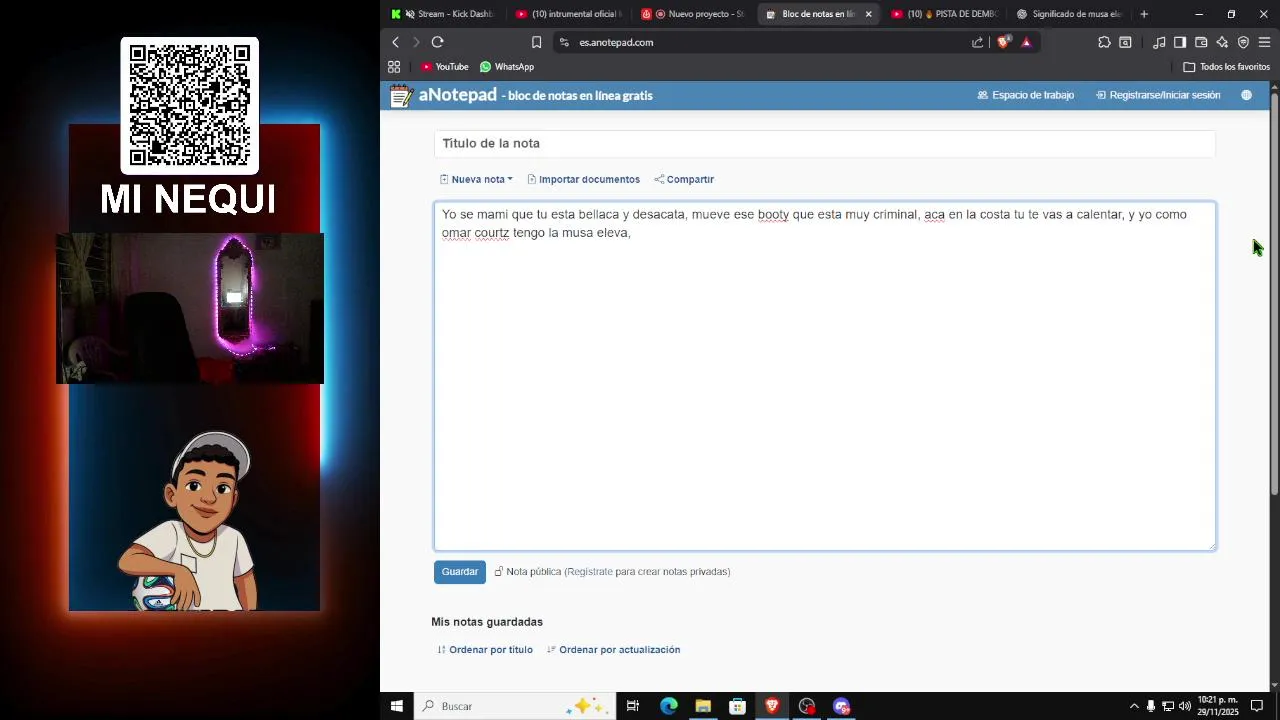Open the Brave sidebar panel icon

point(1180,42)
